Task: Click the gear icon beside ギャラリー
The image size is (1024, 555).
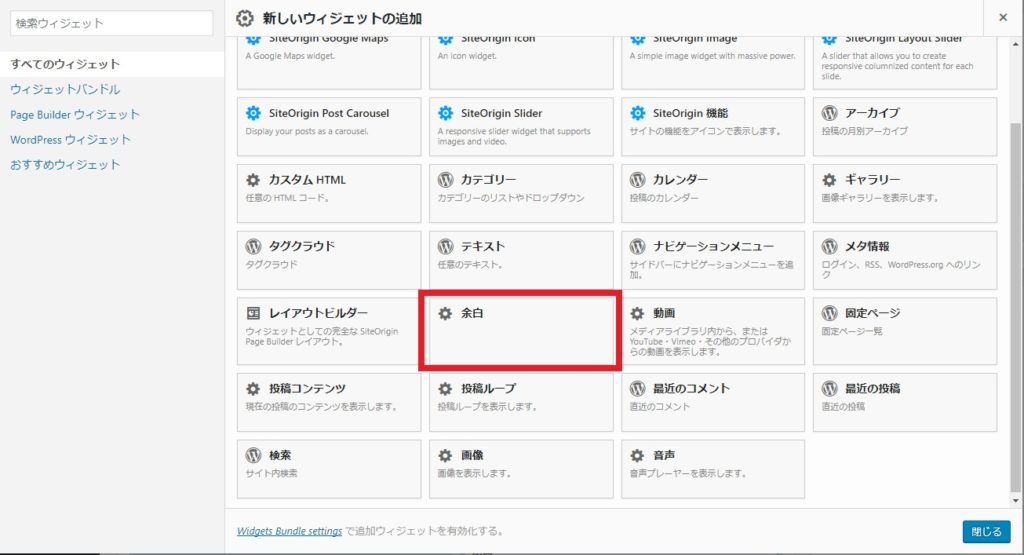Action: click(x=829, y=180)
